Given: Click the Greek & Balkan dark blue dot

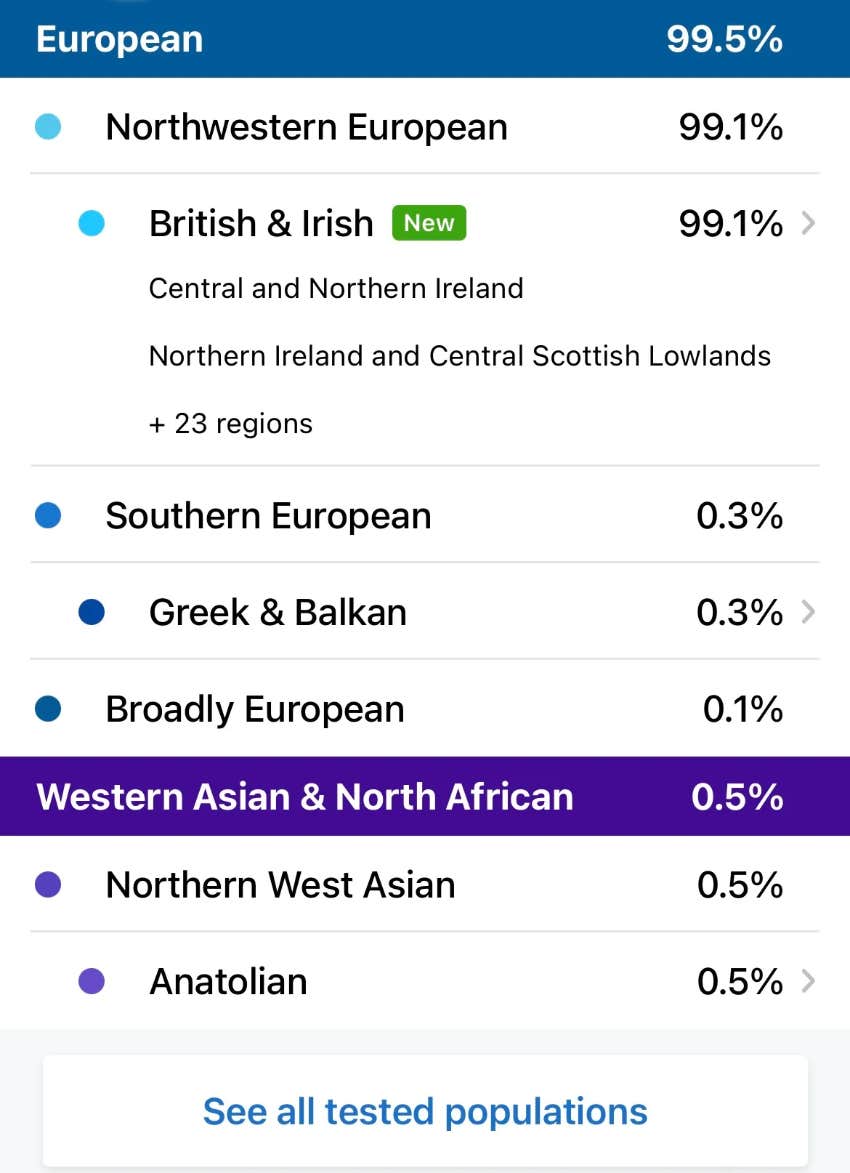Looking at the screenshot, I should point(91,612).
